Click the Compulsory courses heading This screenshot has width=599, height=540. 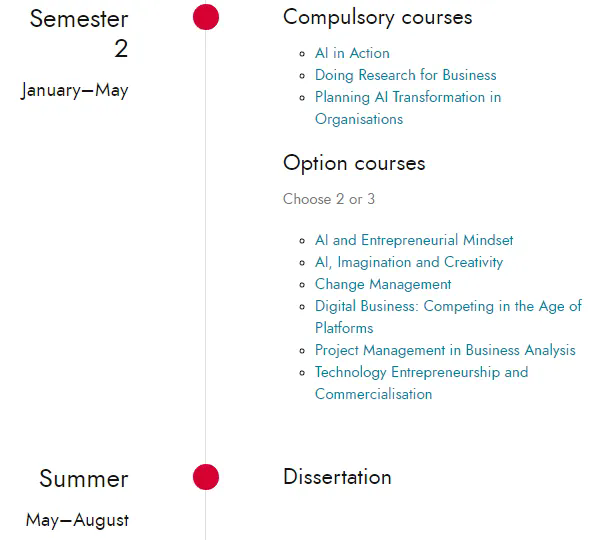(x=377, y=18)
